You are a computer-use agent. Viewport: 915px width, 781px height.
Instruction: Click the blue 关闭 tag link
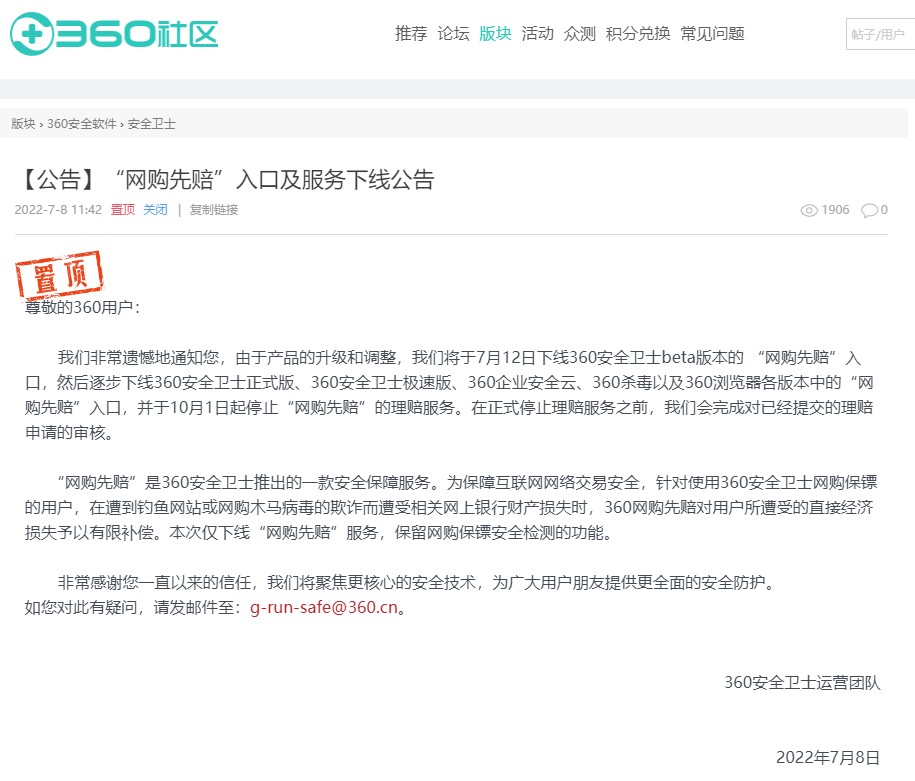click(x=155, y=210)
